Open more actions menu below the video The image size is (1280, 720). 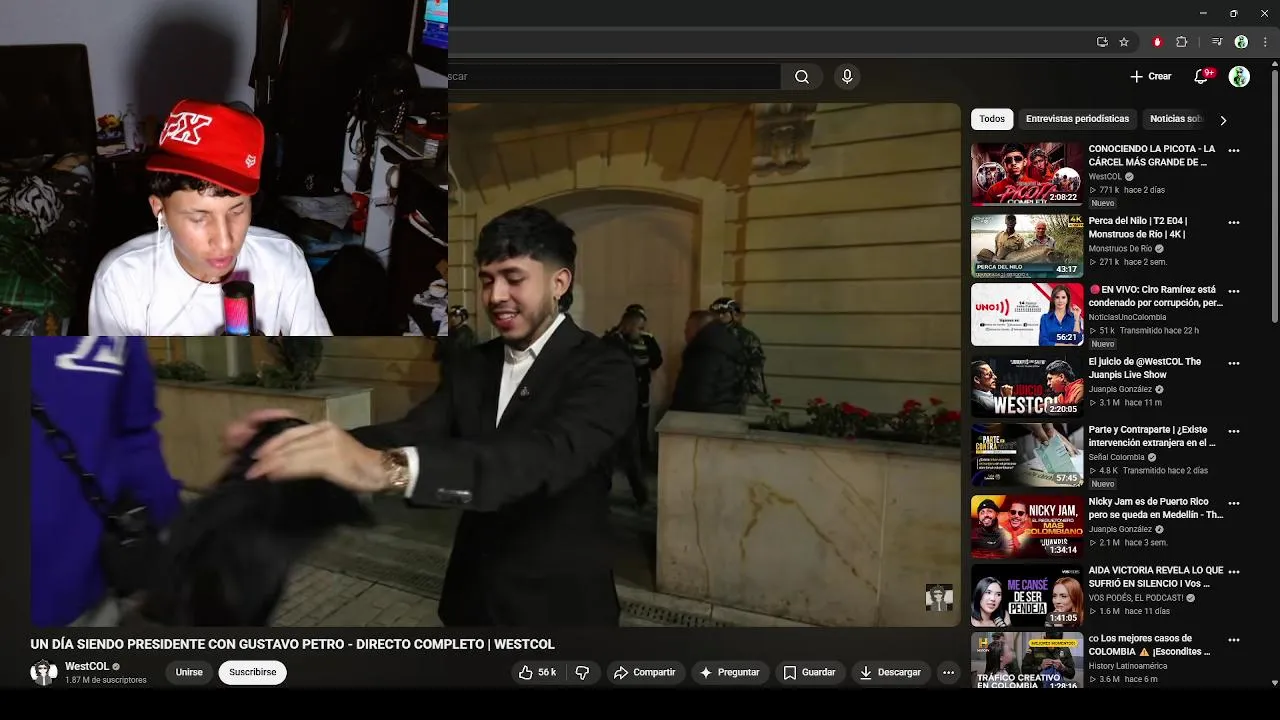coord(948,673)
